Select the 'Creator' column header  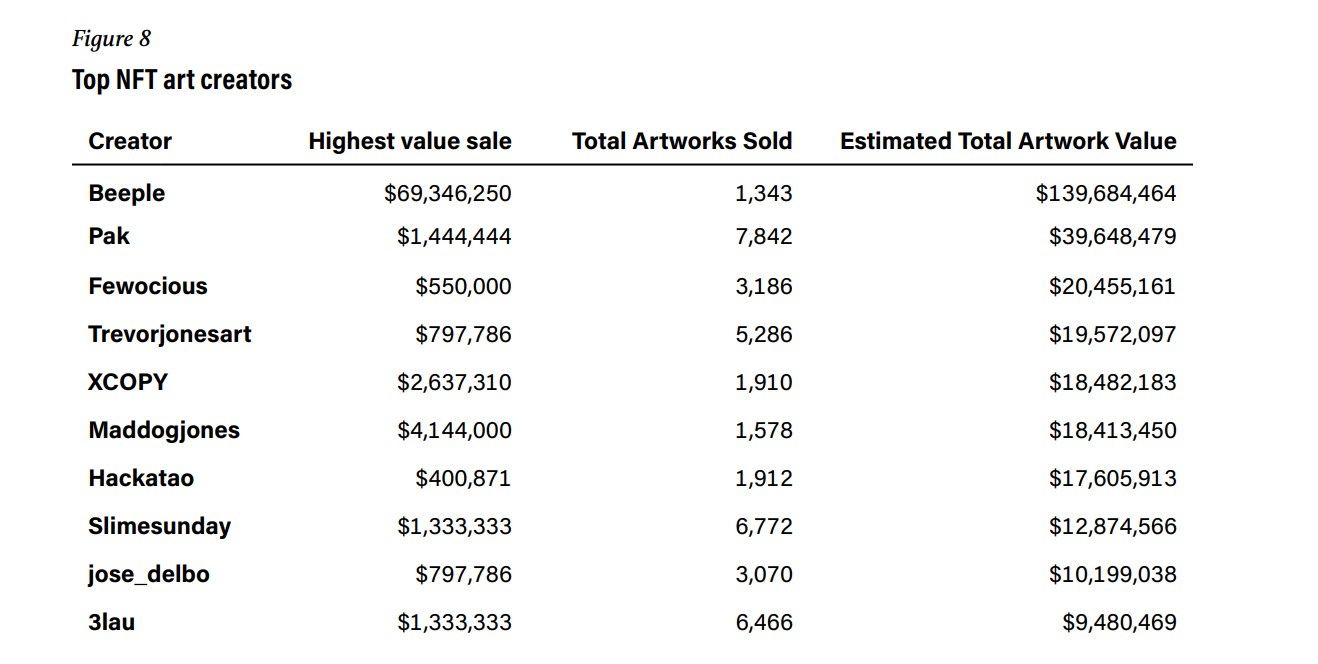tap(130, 141)
